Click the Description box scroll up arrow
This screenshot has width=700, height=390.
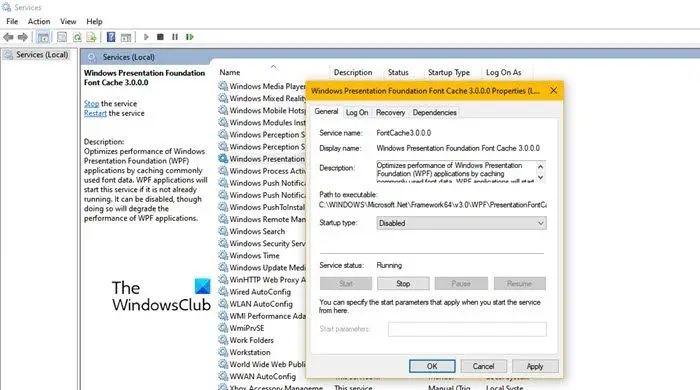540,166
